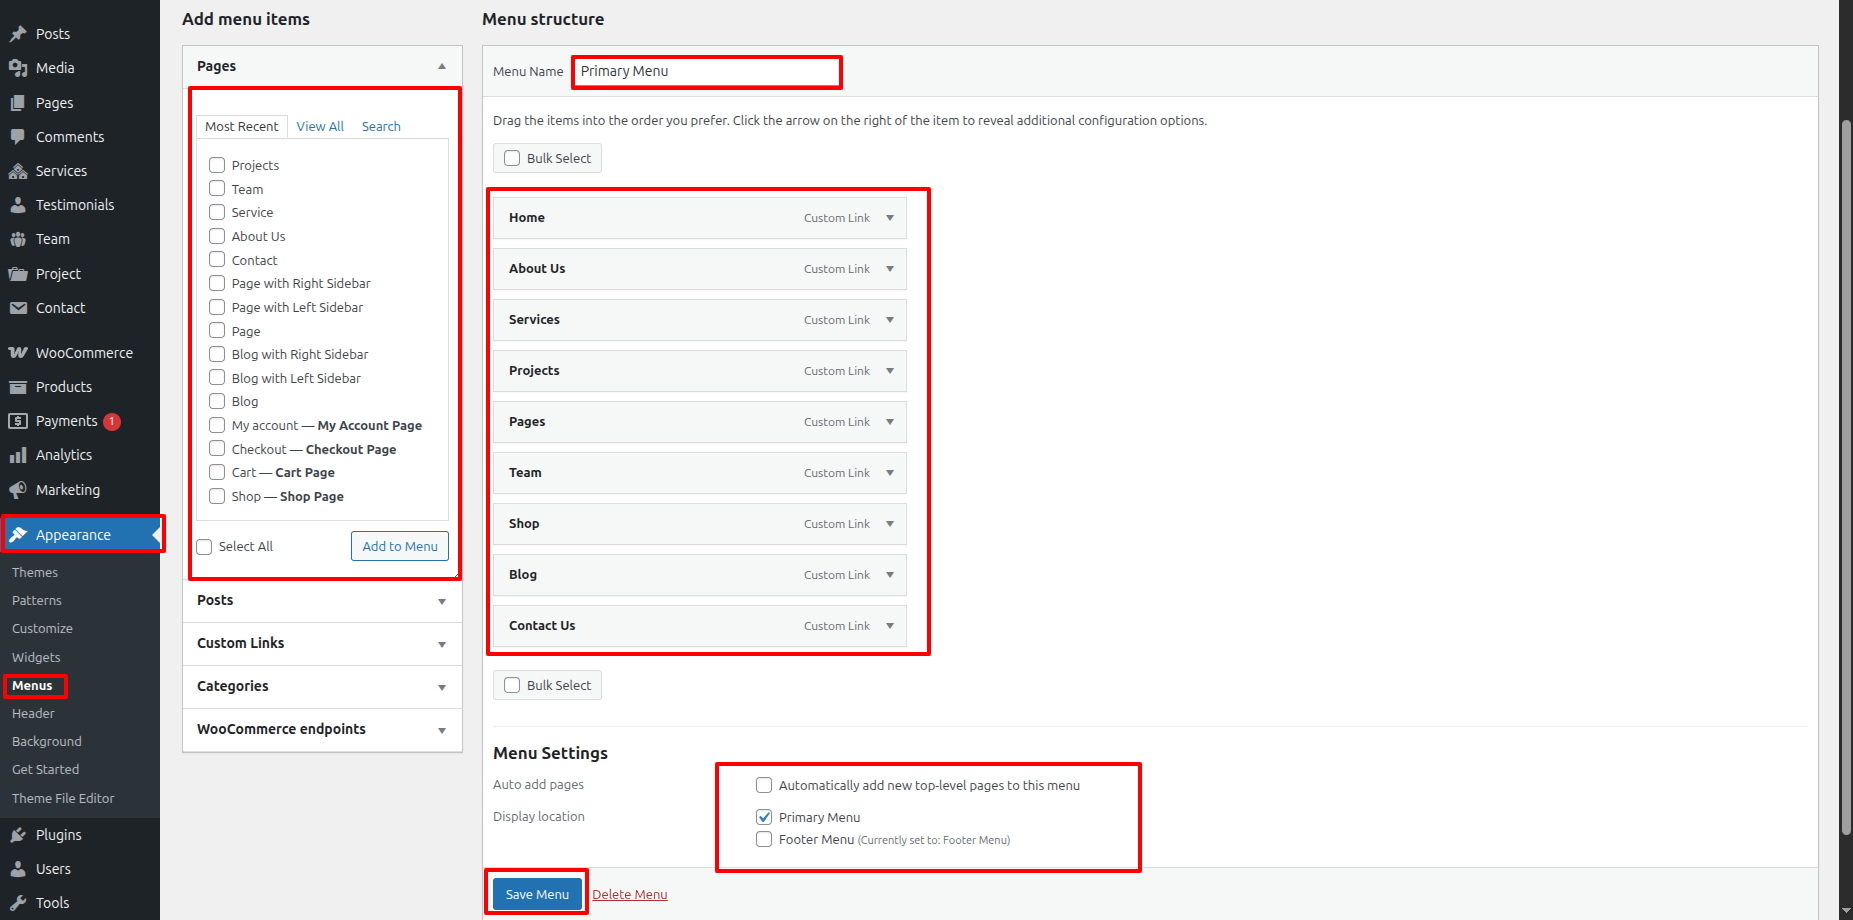Click the Analytics bar chart icon

(x=18, y=456)
